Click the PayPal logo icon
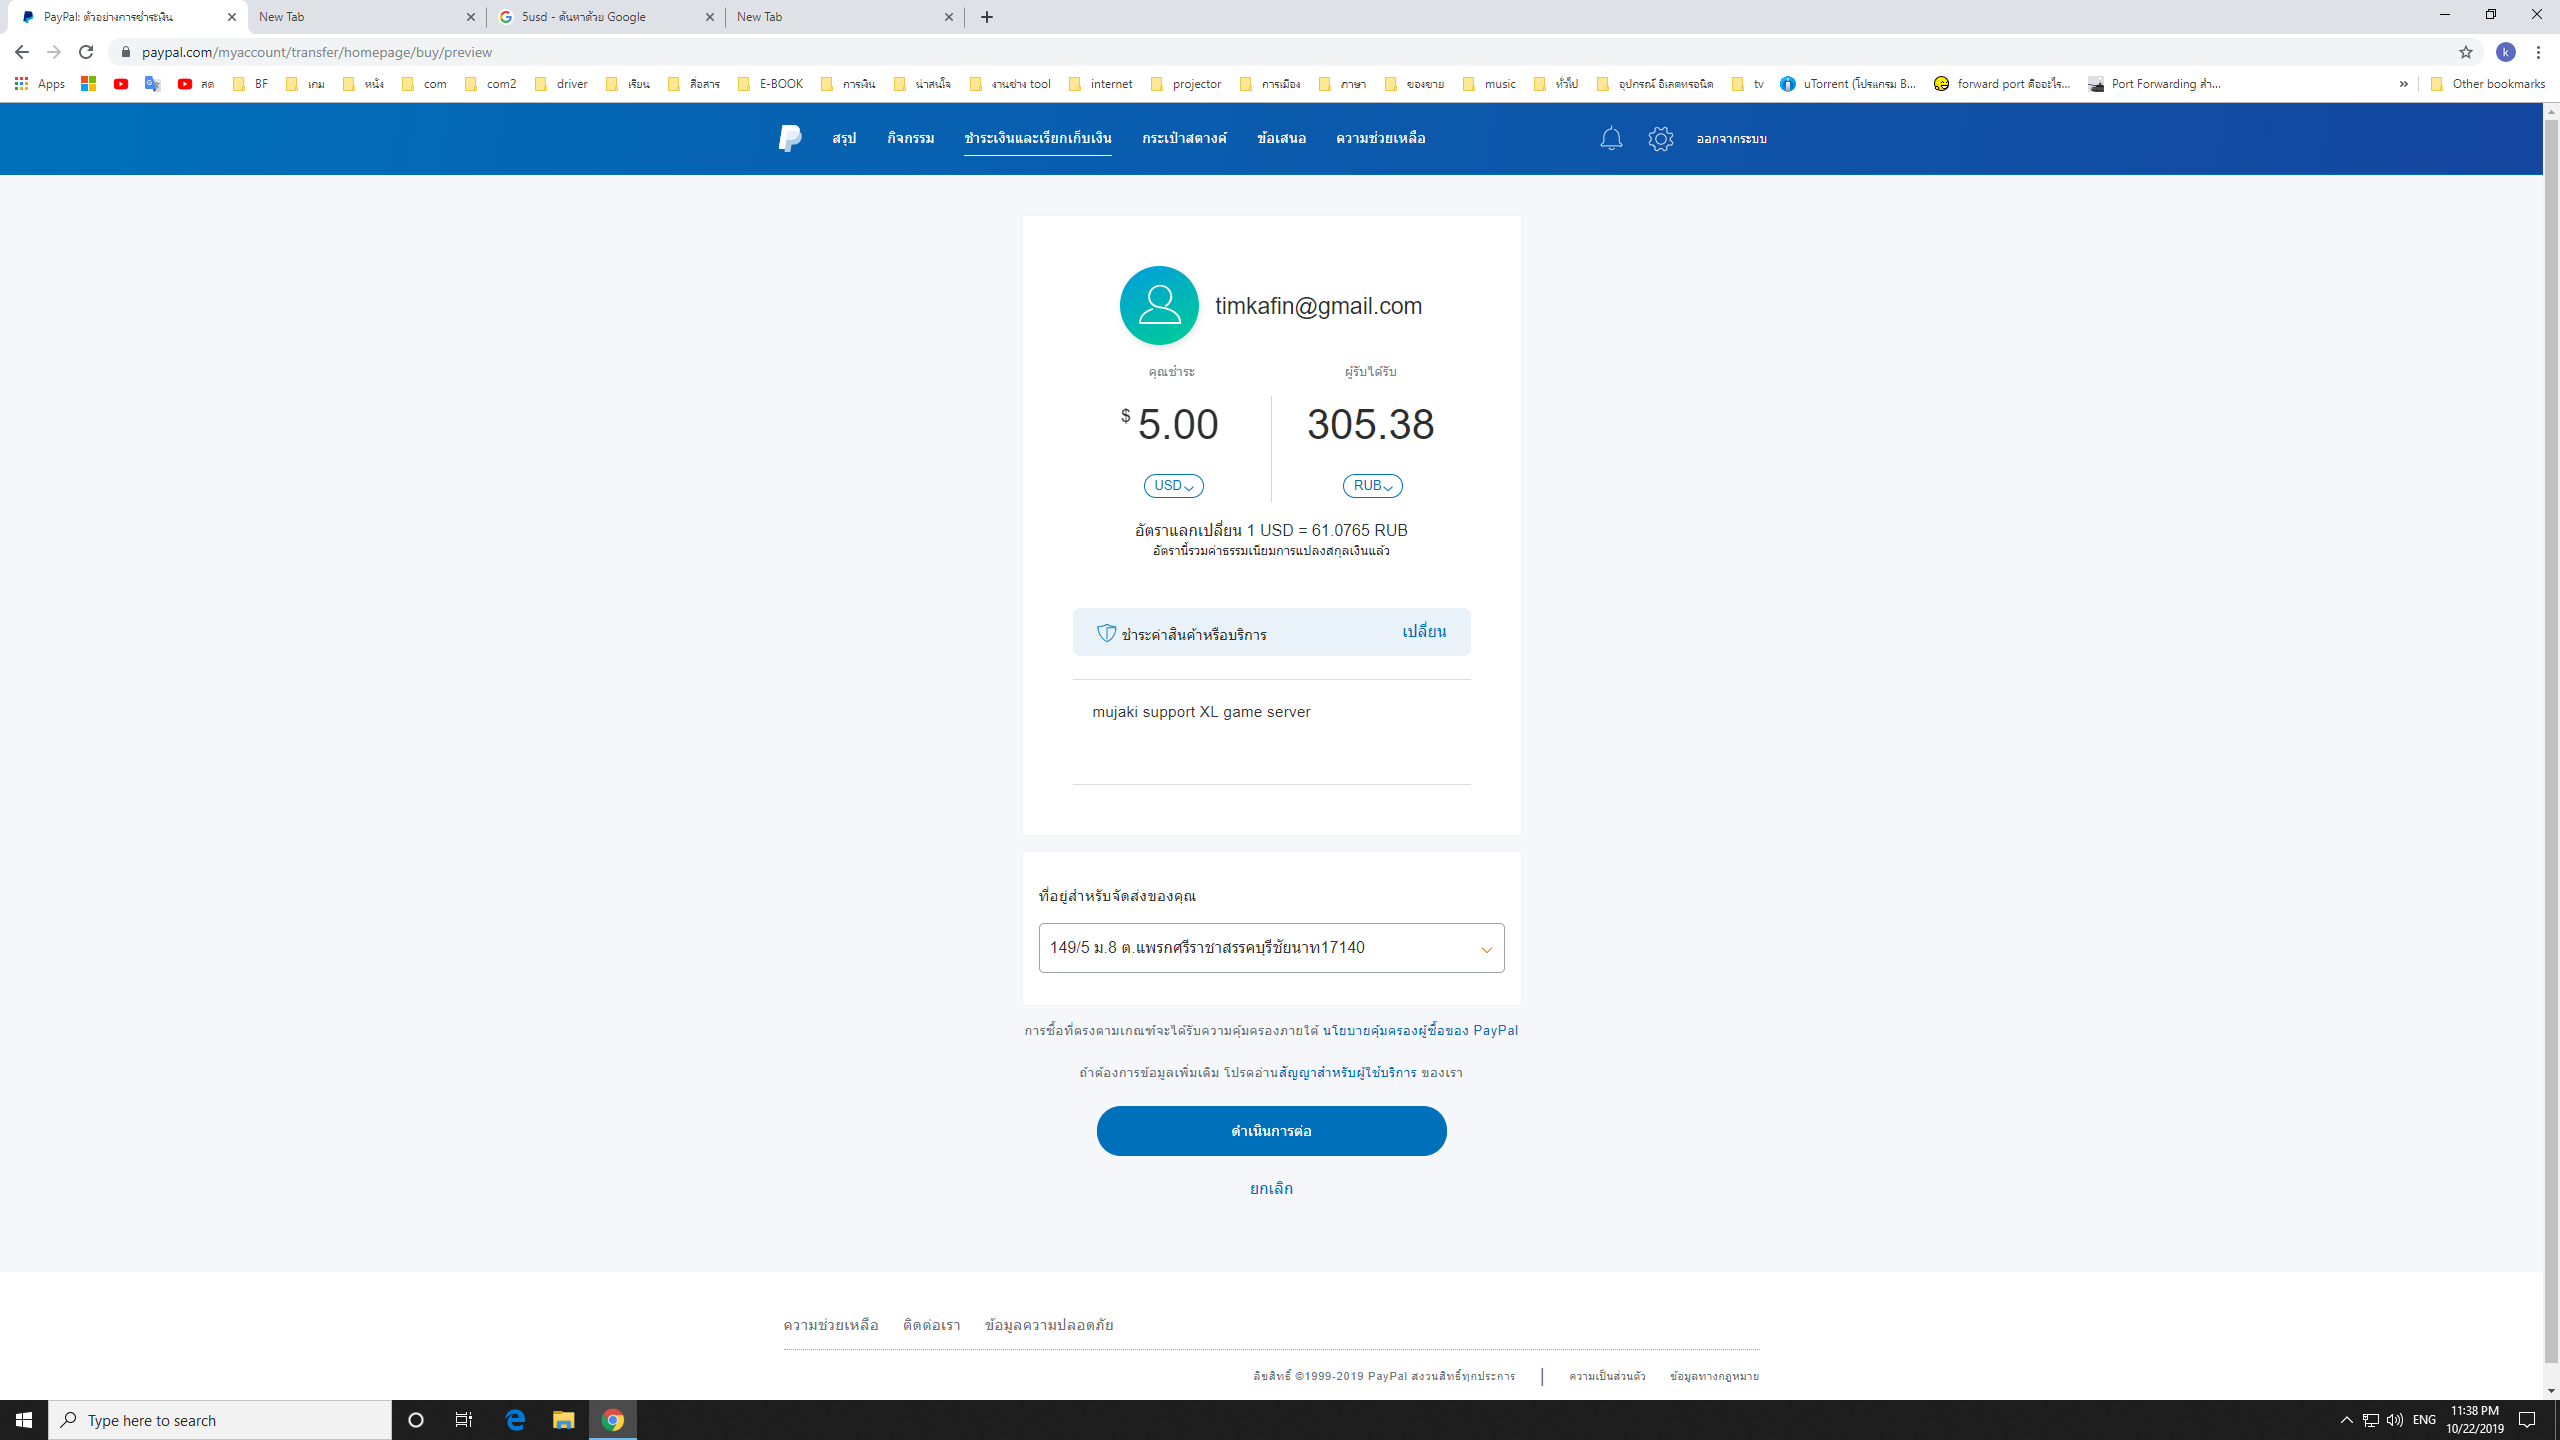 point(789,138)
